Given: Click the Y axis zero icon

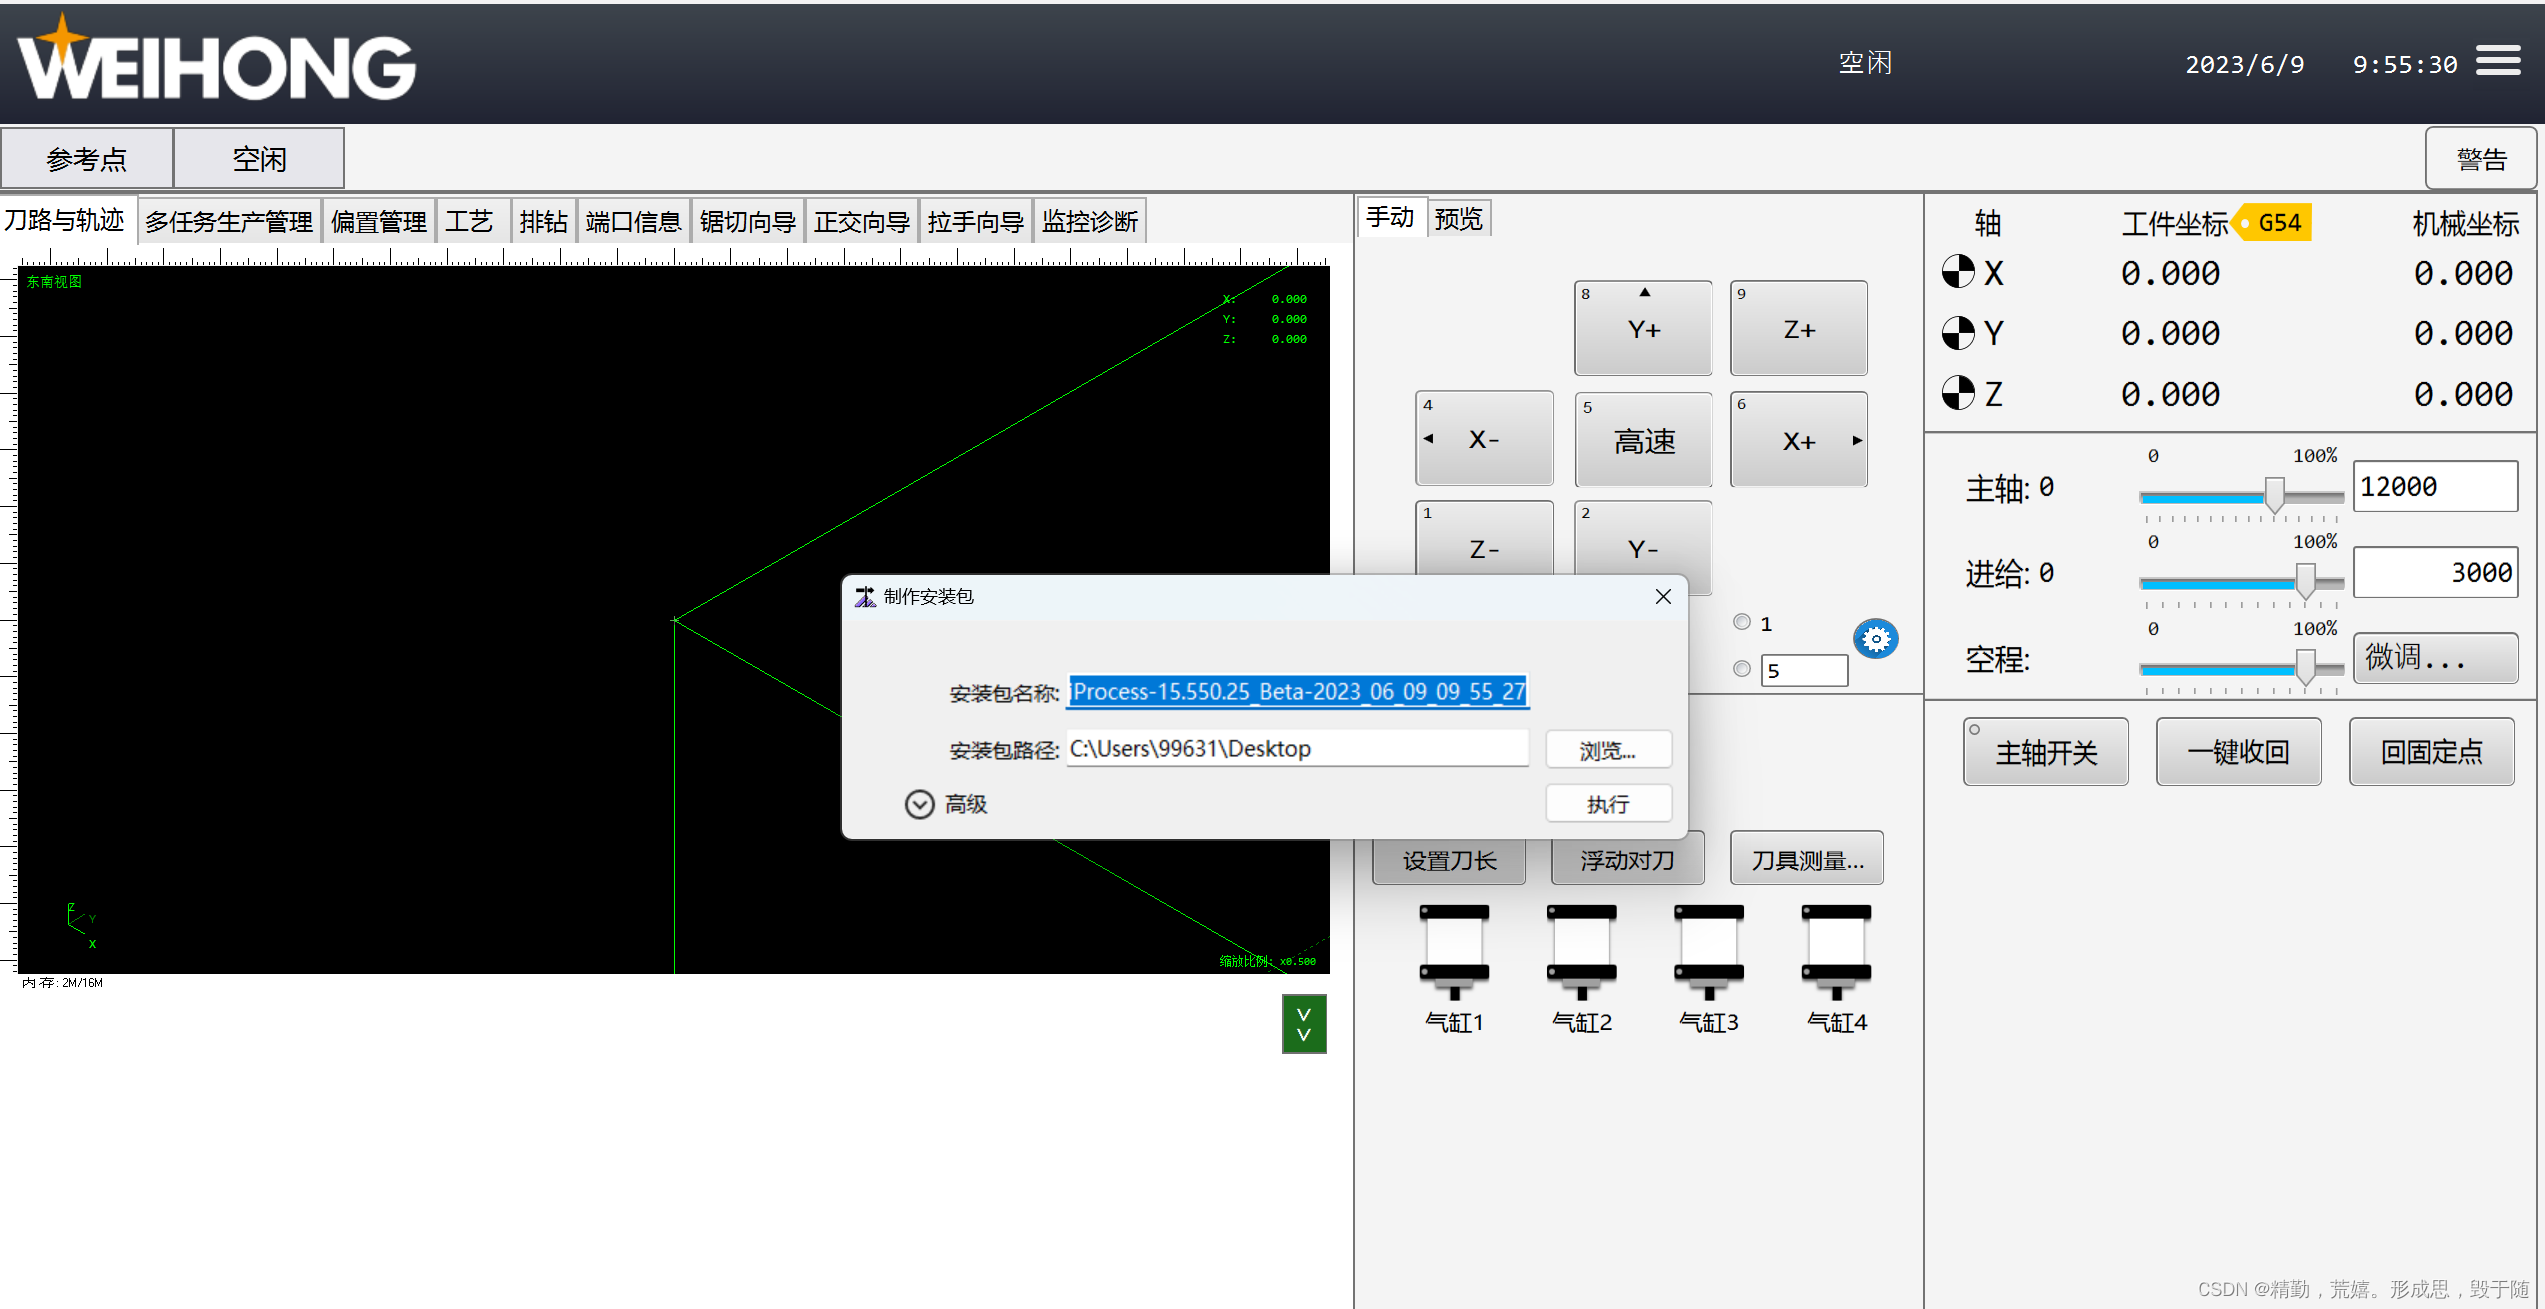Looking at the screenshot, I should [x=1957, y=333].
